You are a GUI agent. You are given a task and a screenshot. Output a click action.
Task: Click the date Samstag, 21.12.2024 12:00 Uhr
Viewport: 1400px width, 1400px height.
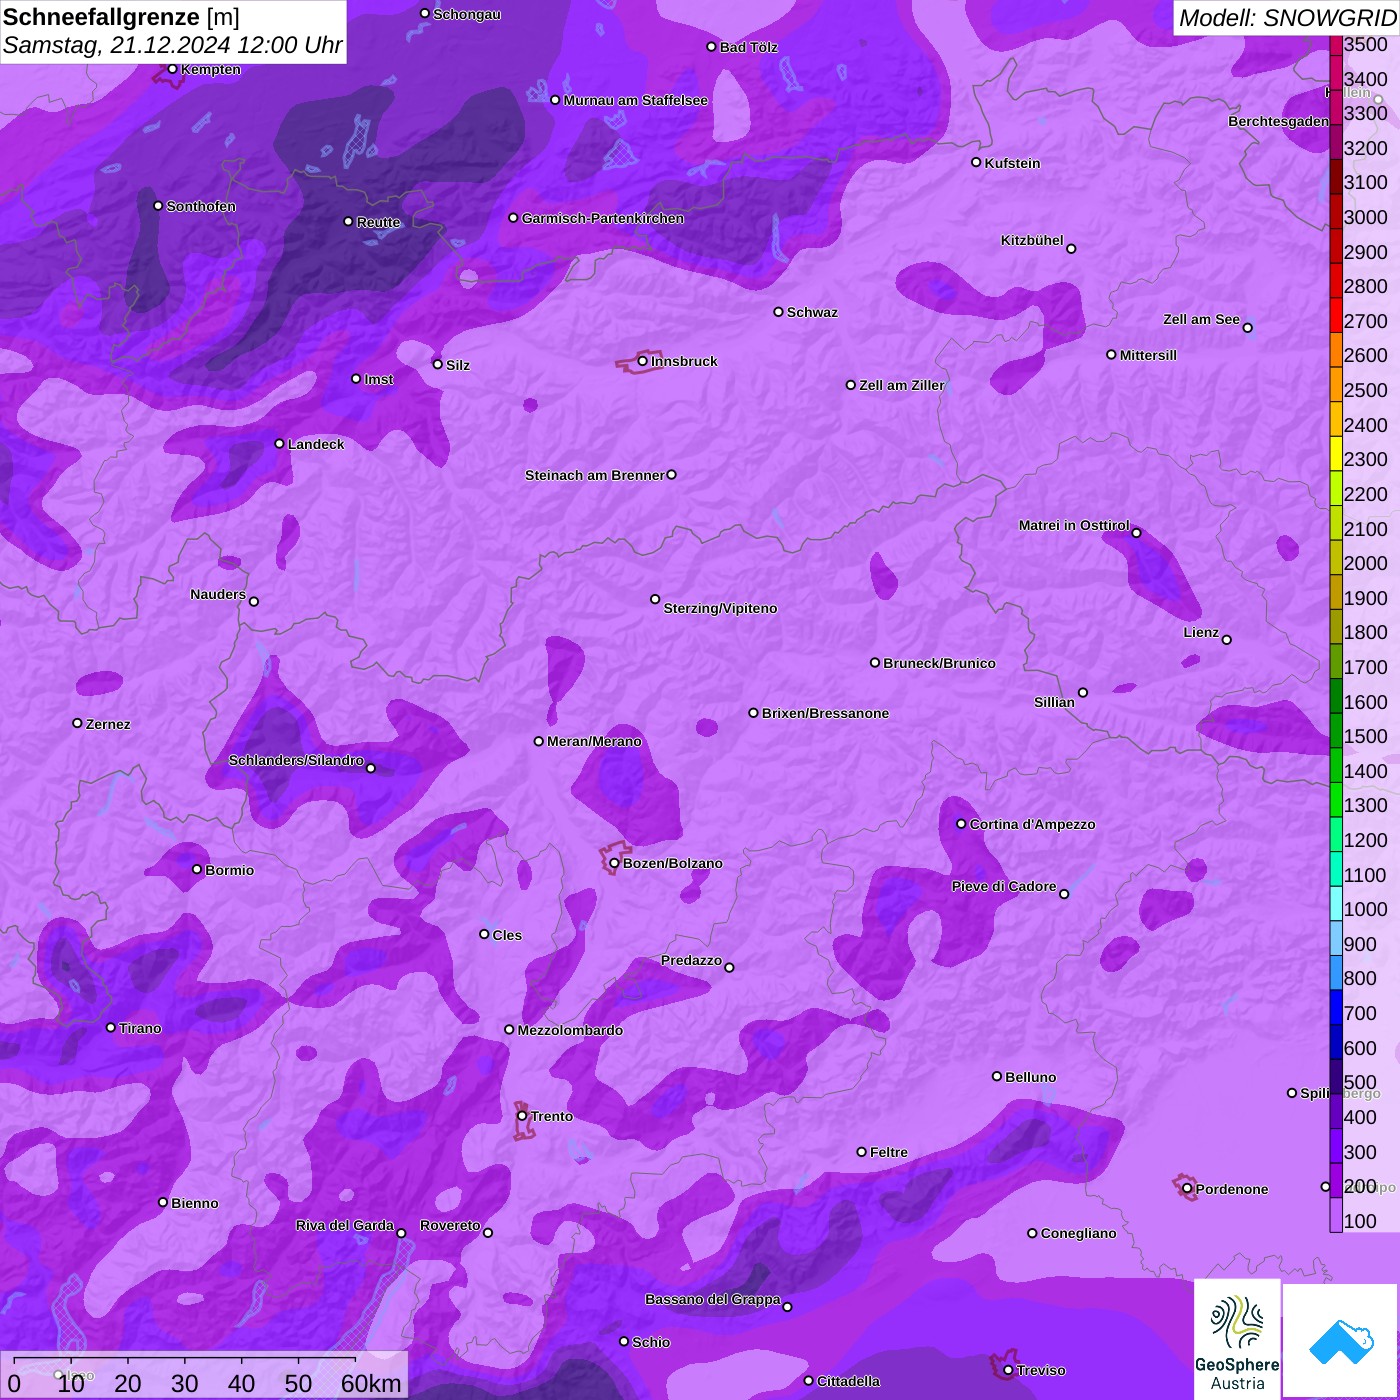[x=172, y=45]
